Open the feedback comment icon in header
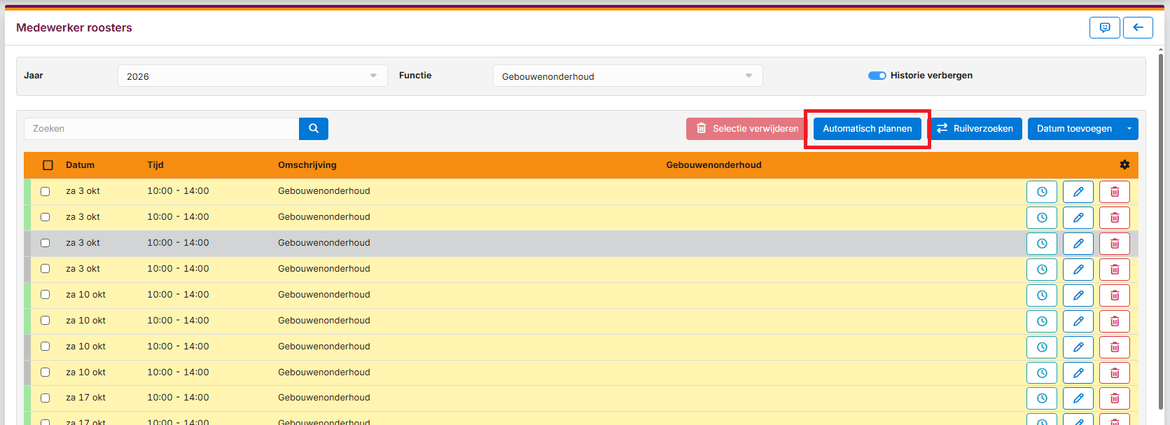Viewport: 1170px width, 425px height. tap(1105, 28)
